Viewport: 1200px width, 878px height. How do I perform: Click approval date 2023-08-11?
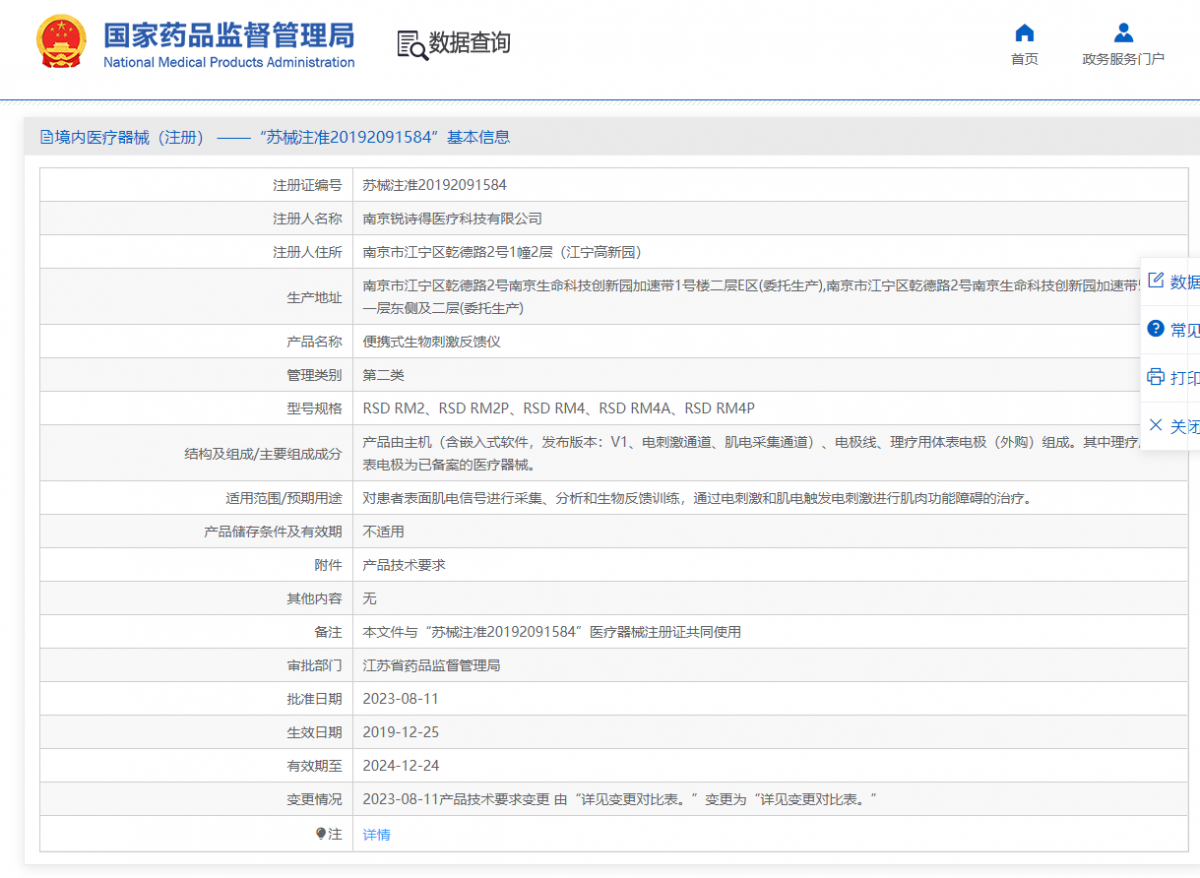coord(401,699)
